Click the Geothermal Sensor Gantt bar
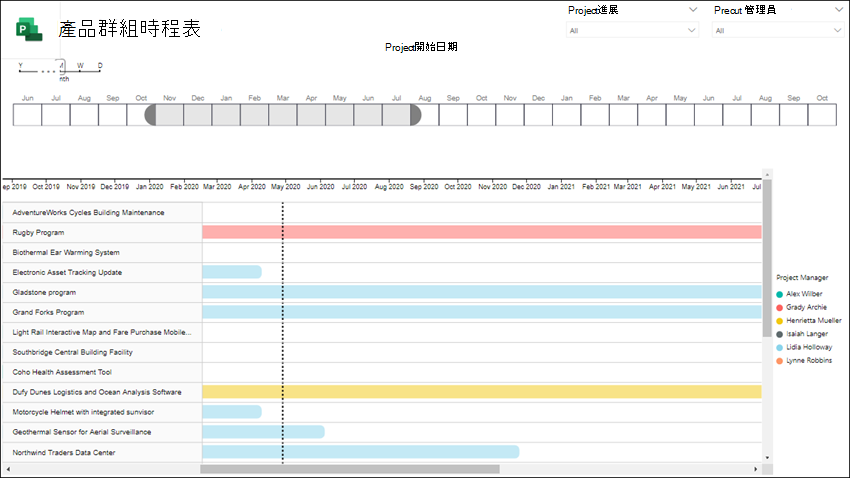Viewport: 850px width, 478px height. (x=263, y=432)
